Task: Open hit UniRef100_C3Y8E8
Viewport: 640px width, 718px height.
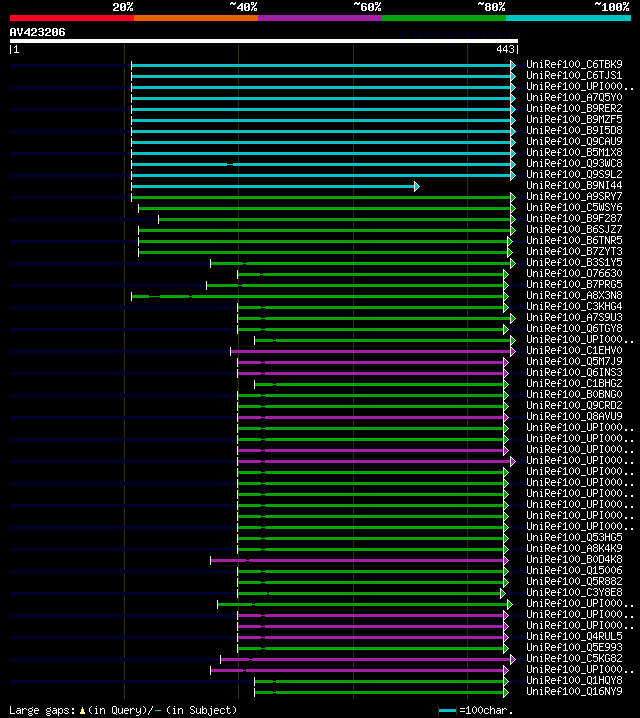Action: 574,592
